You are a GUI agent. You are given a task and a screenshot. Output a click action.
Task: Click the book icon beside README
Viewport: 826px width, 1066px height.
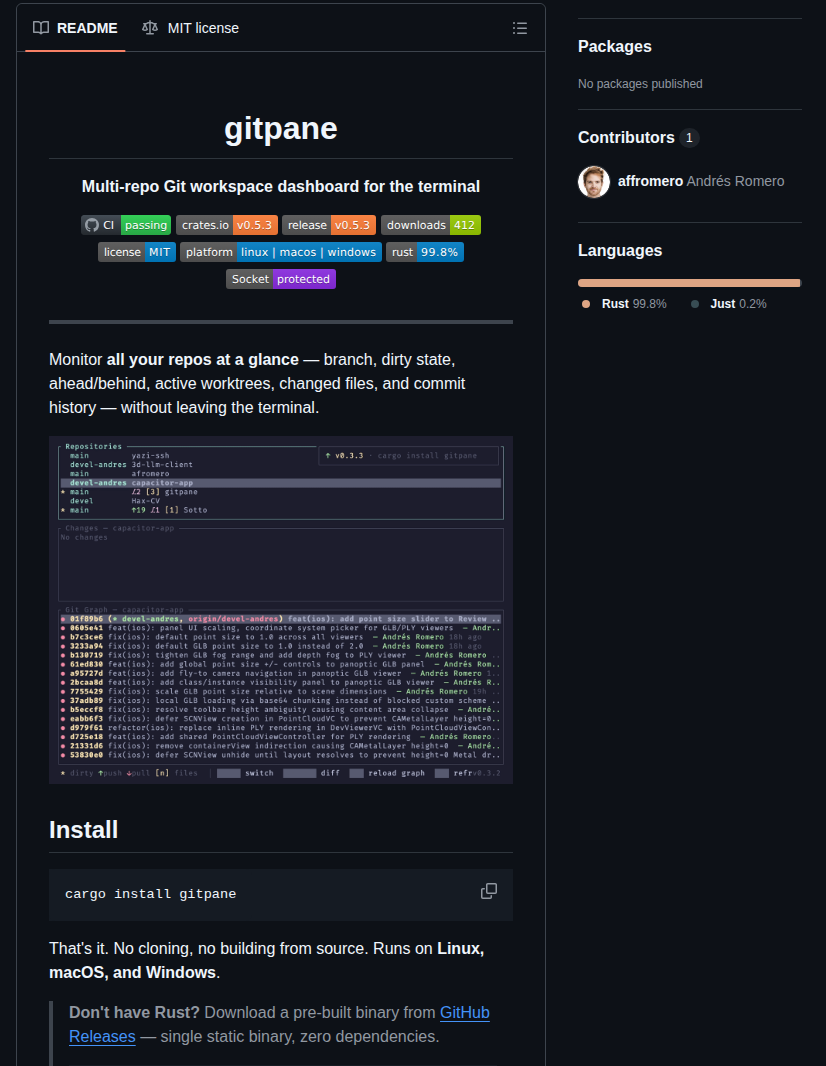(x=41, y=28)
